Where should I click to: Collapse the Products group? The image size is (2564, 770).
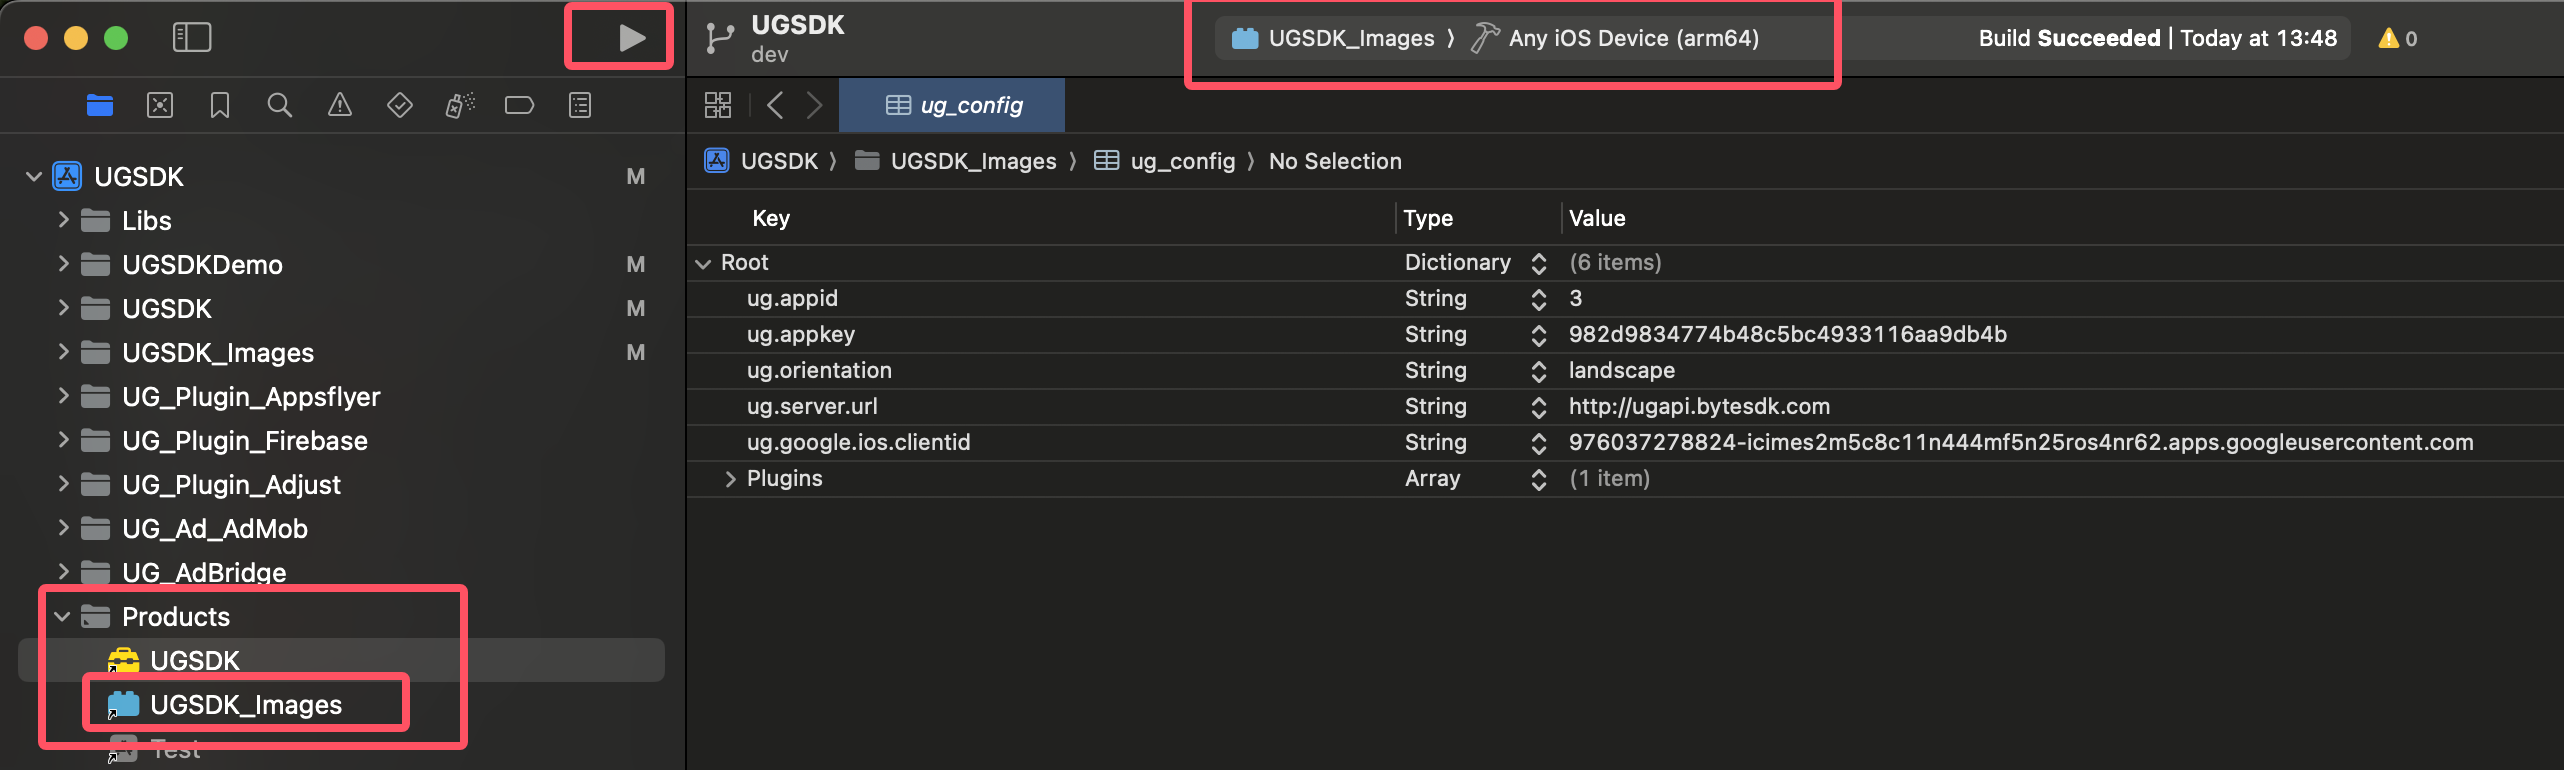pyautogui.click(x=62, y=617)
